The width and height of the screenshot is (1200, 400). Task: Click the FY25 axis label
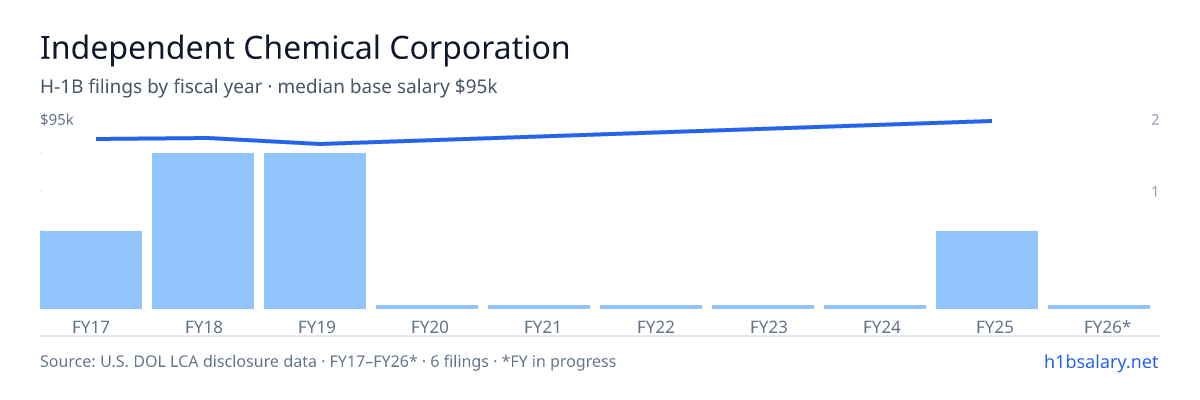click(987, 327)
